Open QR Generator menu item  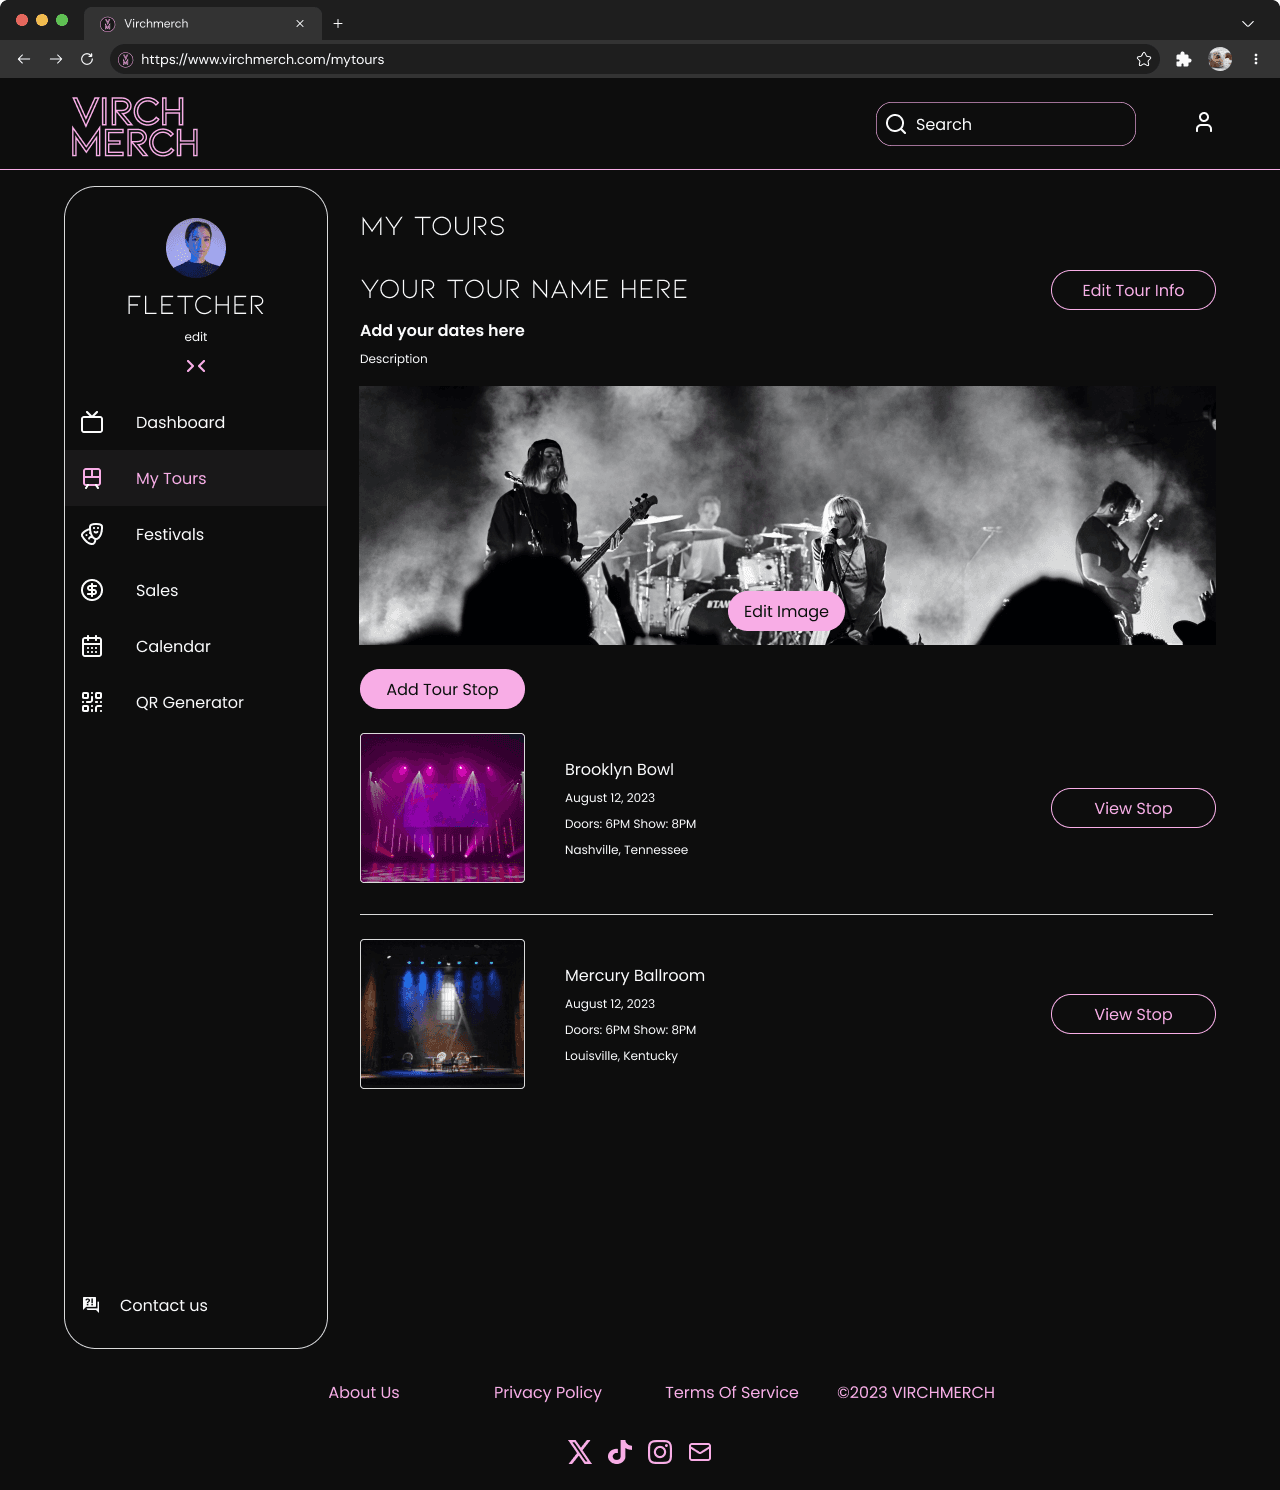196,702
